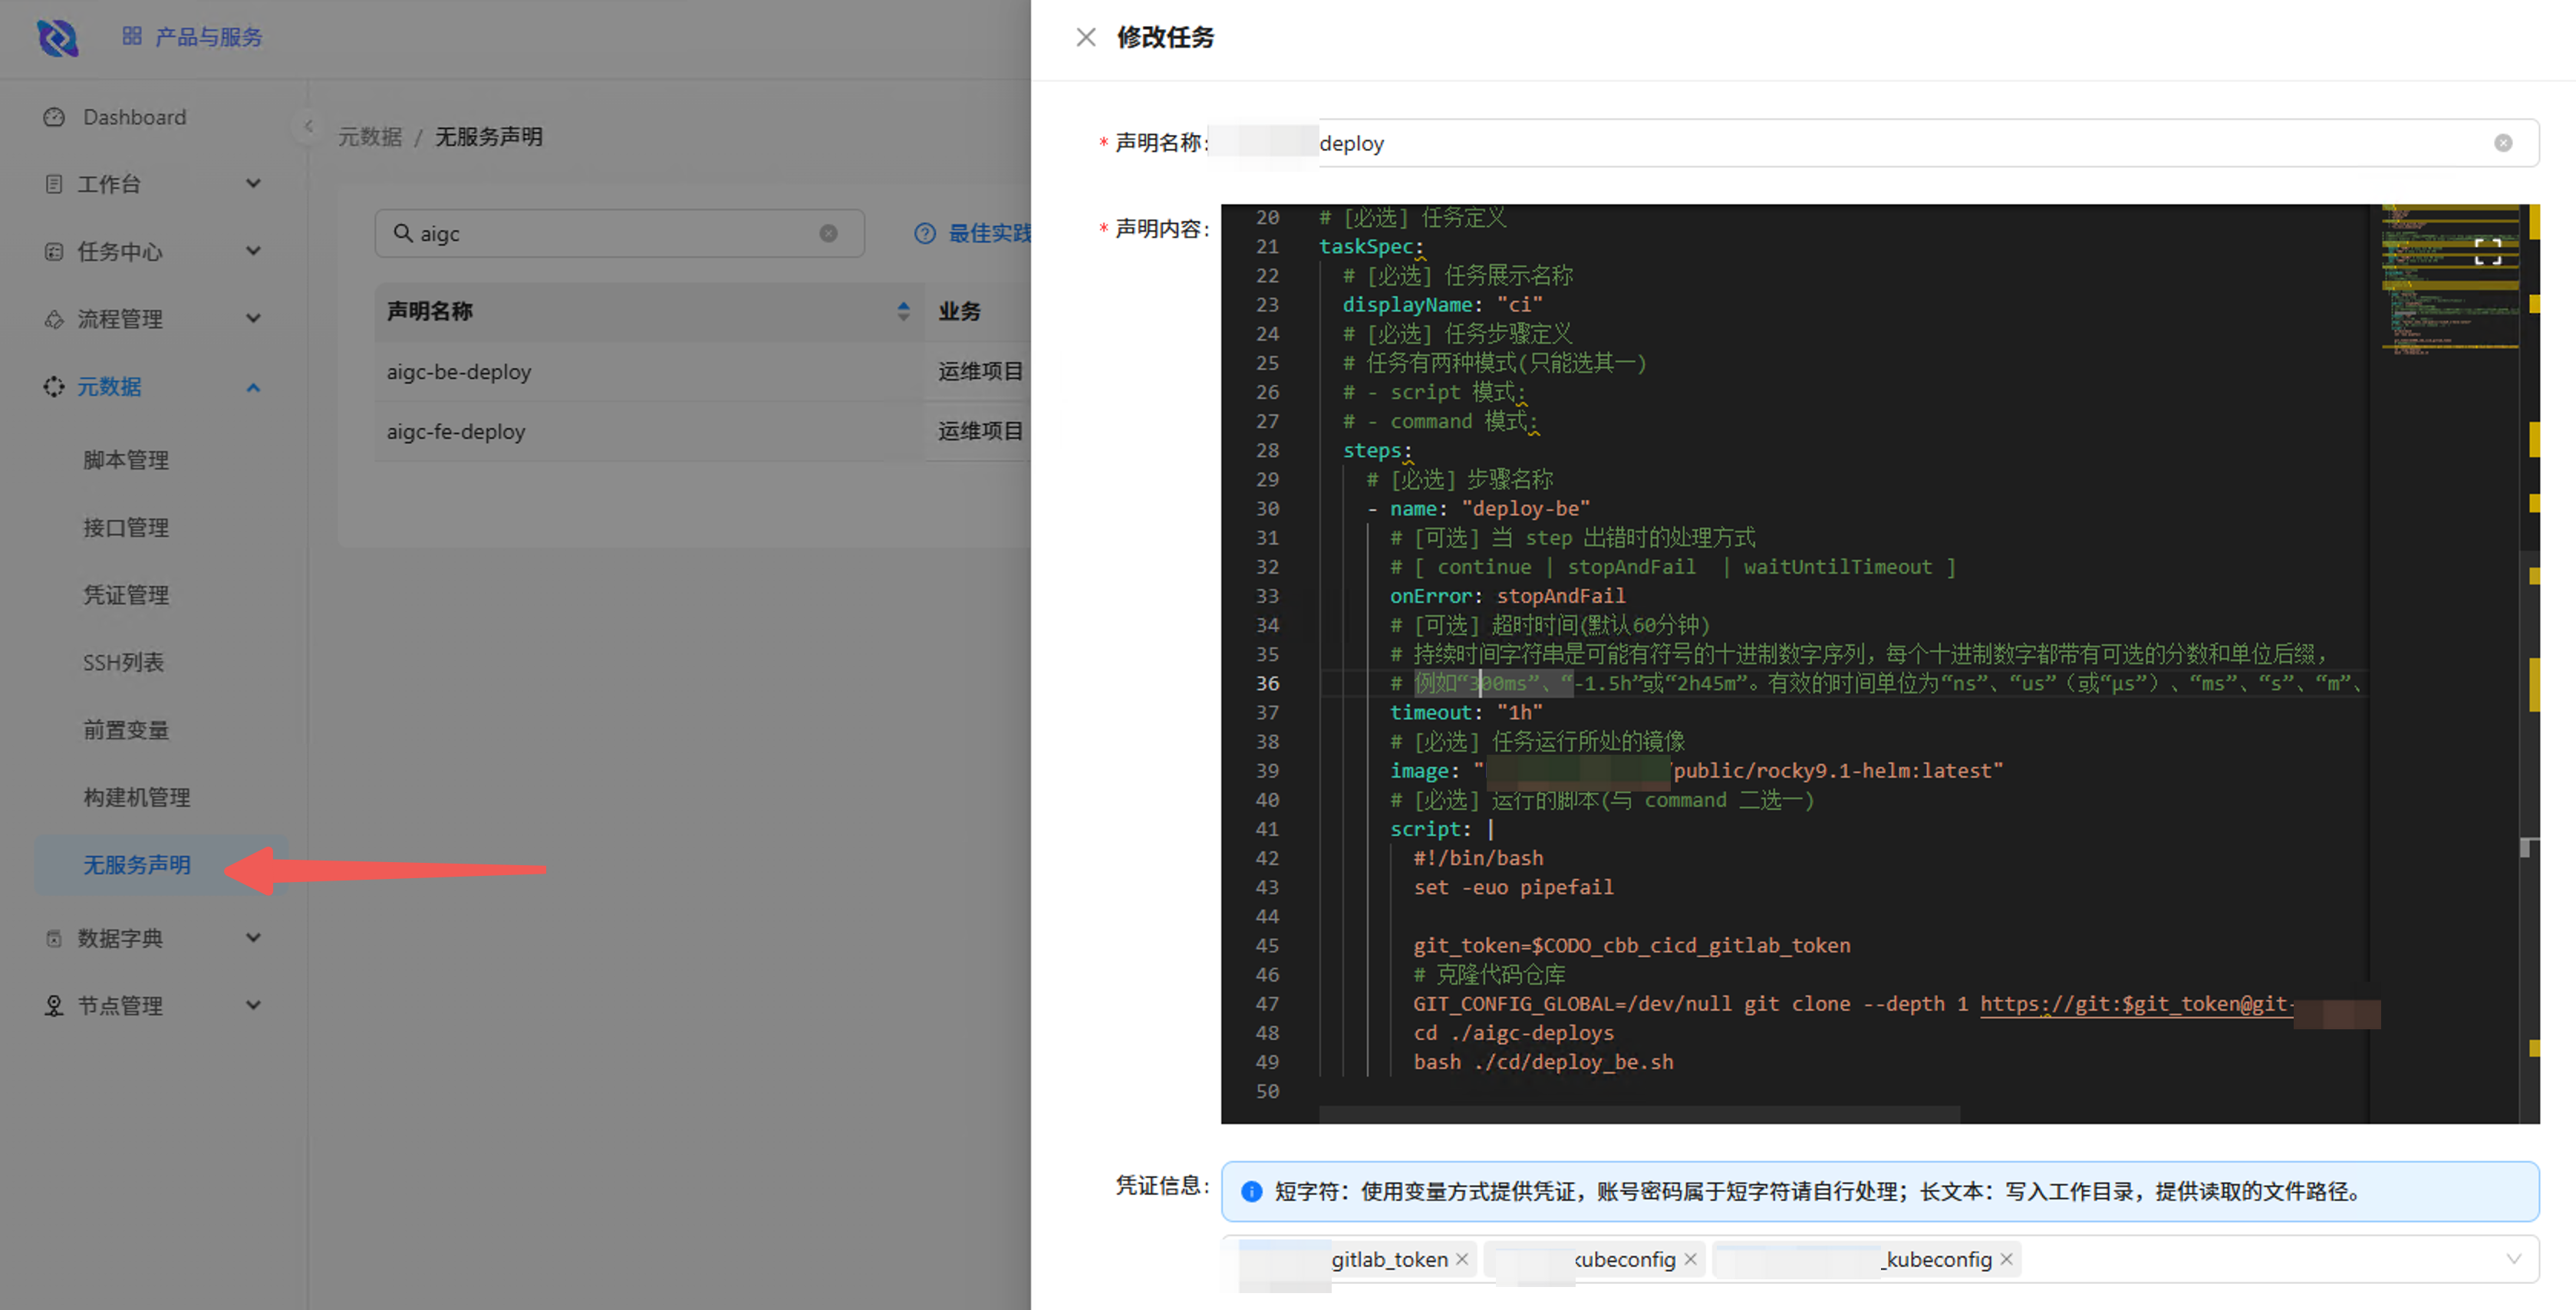Remove the last _kubeconfig credential tag
2576x1310 pixels.
2006,1259
